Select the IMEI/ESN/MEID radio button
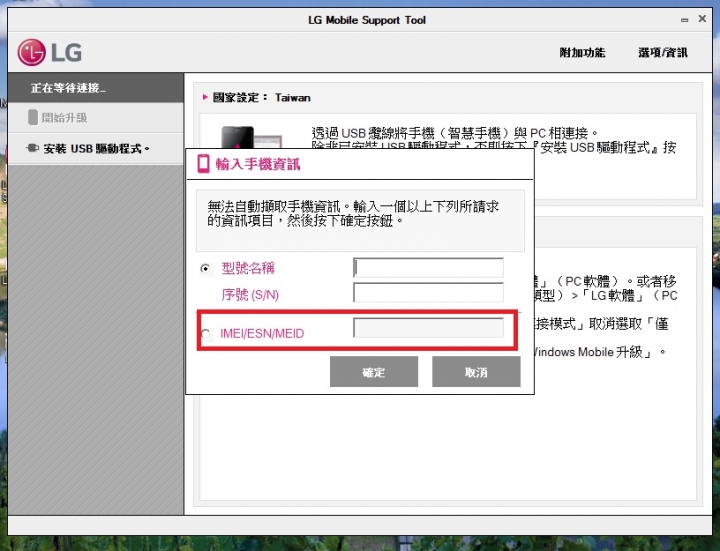Viewport: 720px width, 551px height. tap(205, 334)
